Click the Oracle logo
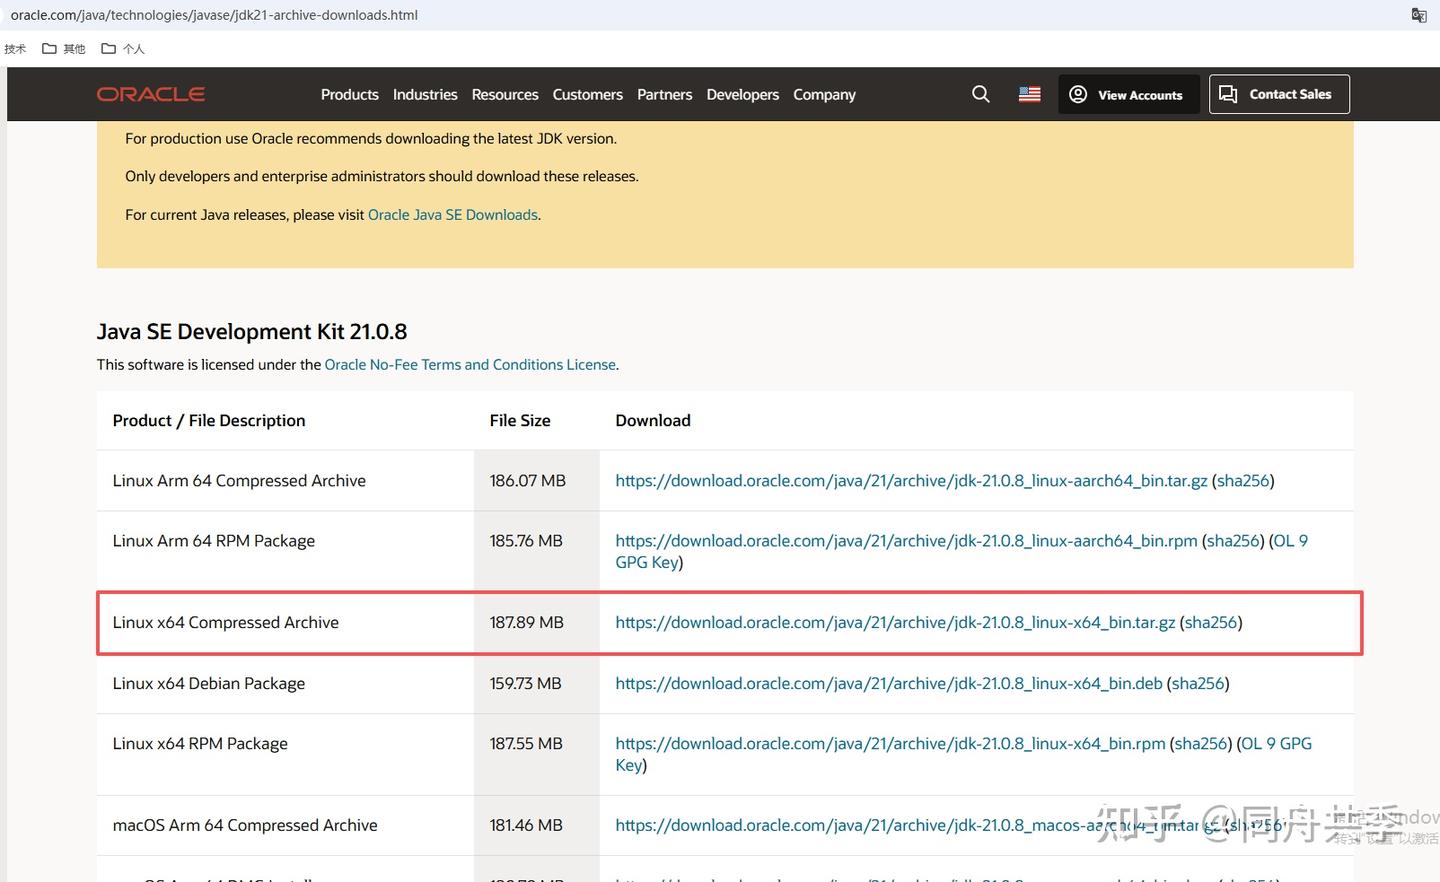1440x882 pixels. [151, 94]
